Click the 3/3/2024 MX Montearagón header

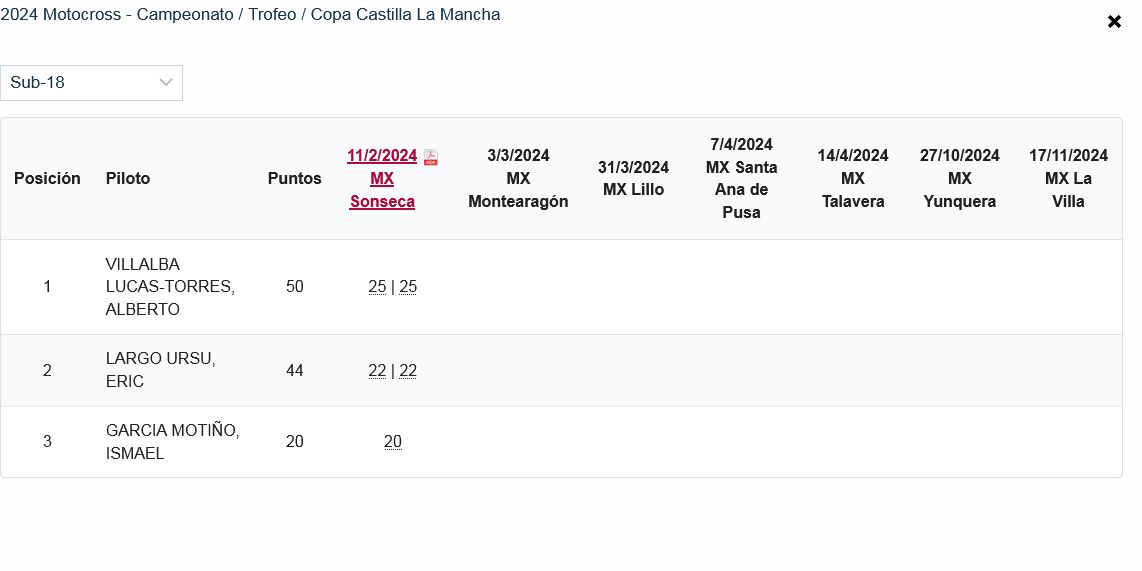click(x=518, y=179)
